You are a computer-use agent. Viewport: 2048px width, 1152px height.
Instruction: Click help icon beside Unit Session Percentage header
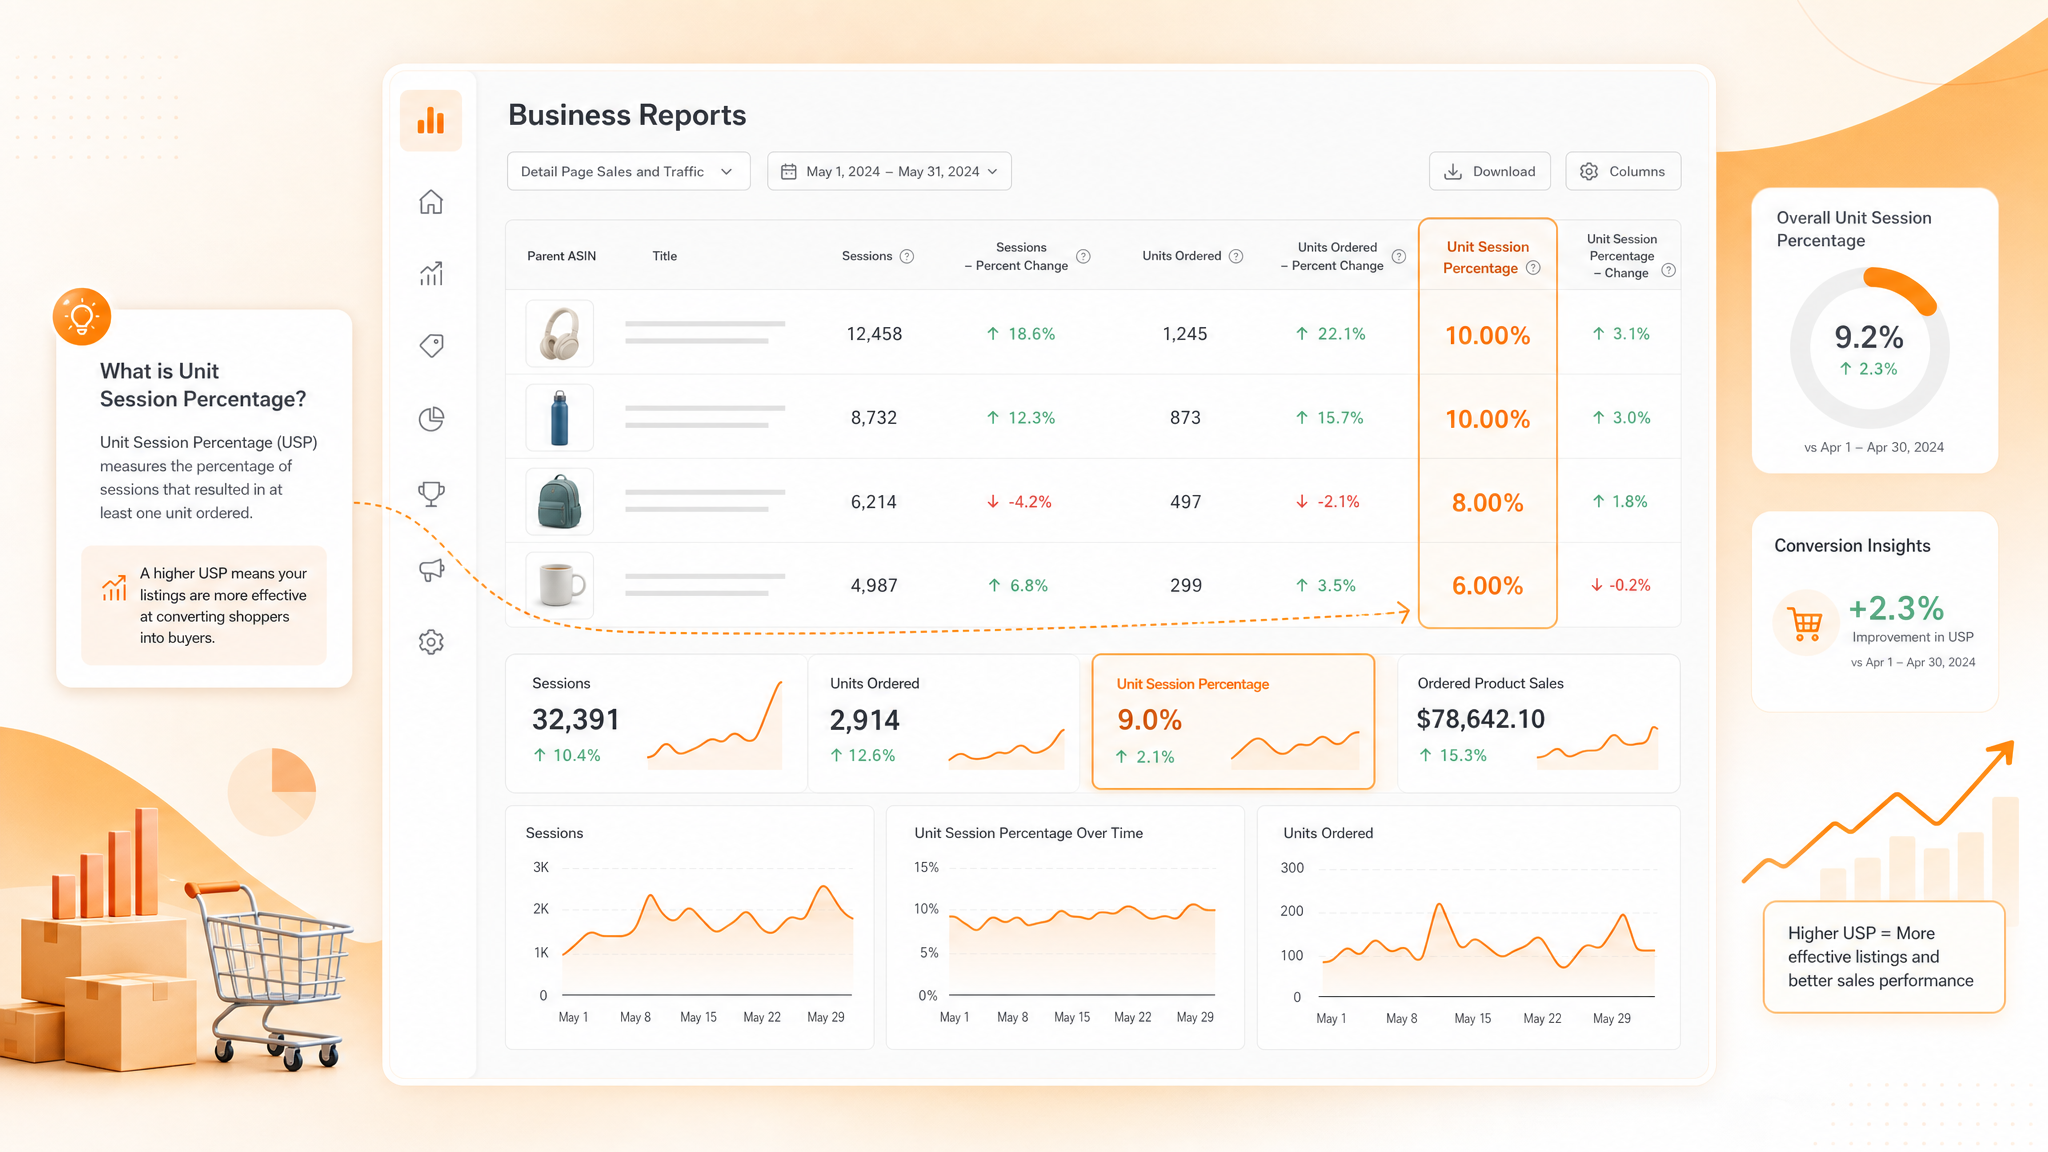pyautogui.click(x=1534, y=268)
